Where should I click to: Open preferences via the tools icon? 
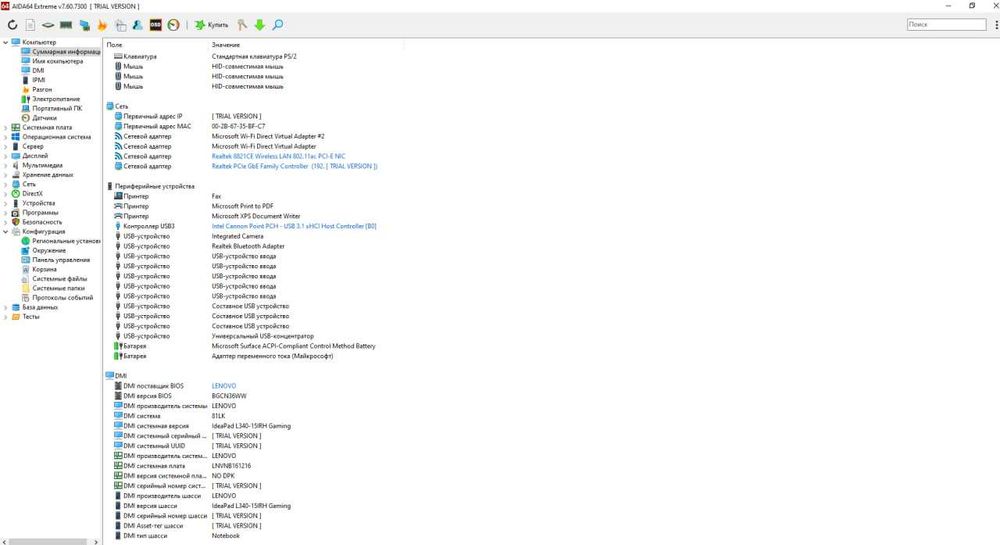(x=242, y=25)
